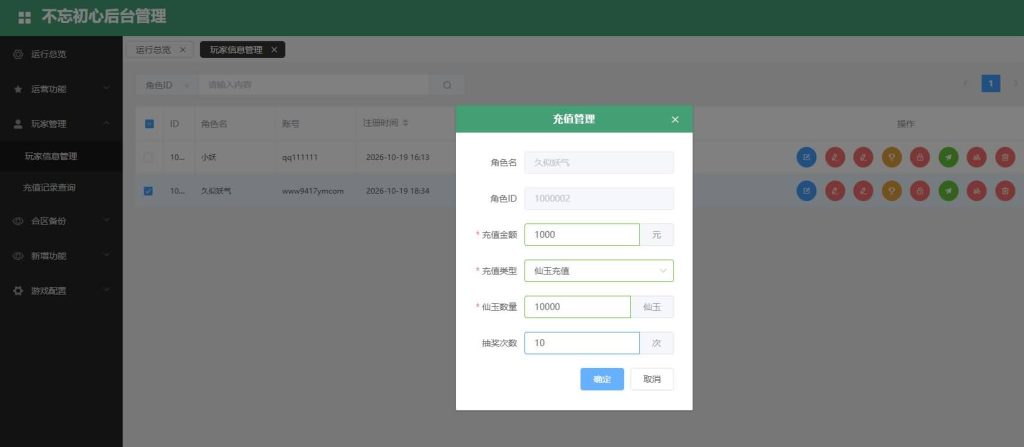Open 充值记录查询 in the sidebar
The image size is (1024, 447).
[x=61, y=188]
